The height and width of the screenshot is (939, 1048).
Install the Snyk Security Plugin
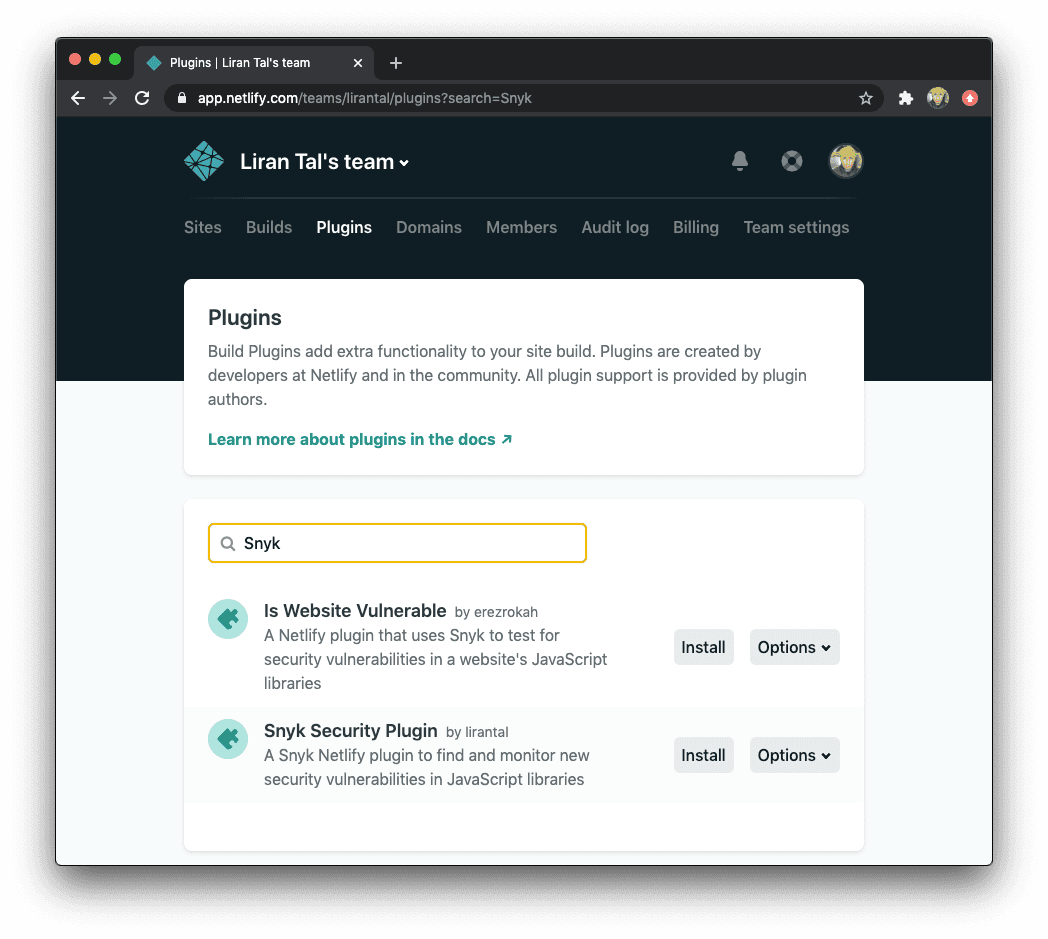[x=703, y=755]
